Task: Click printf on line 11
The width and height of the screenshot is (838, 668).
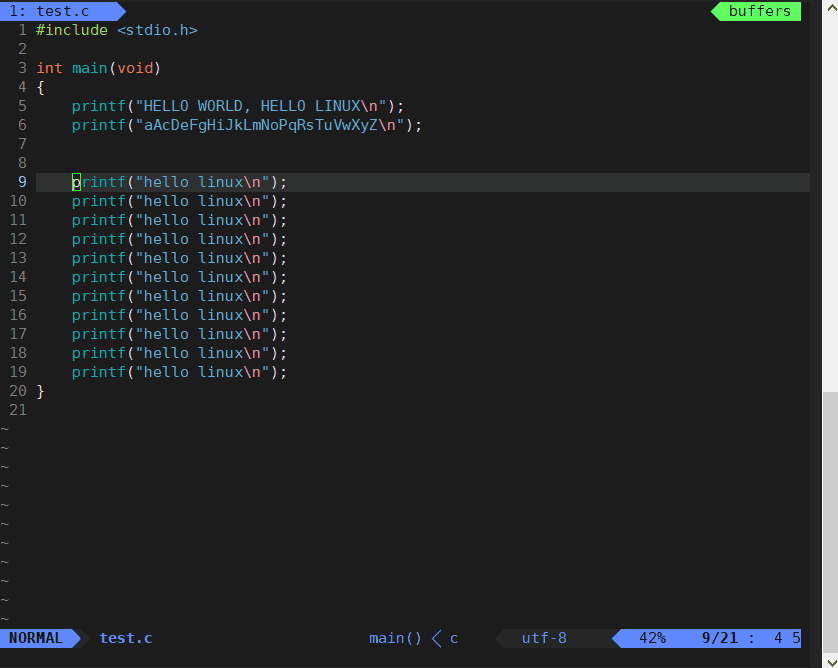Action: [99, 220]
